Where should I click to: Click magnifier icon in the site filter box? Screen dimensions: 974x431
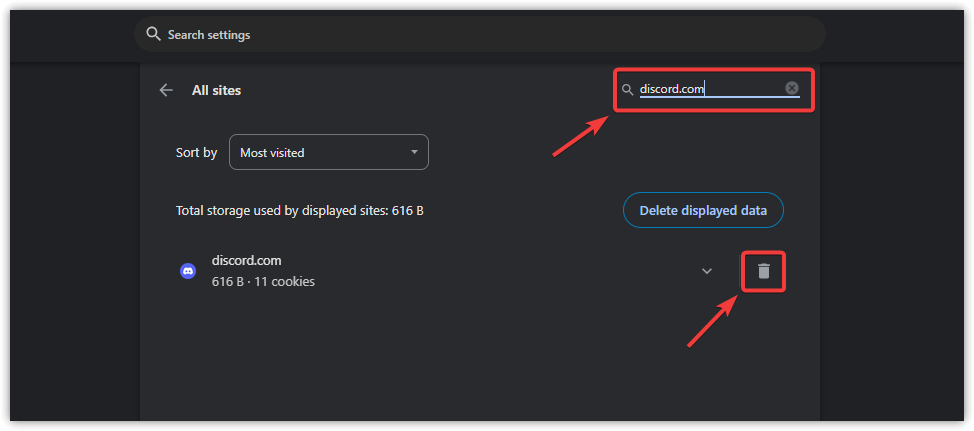point(628,90)
